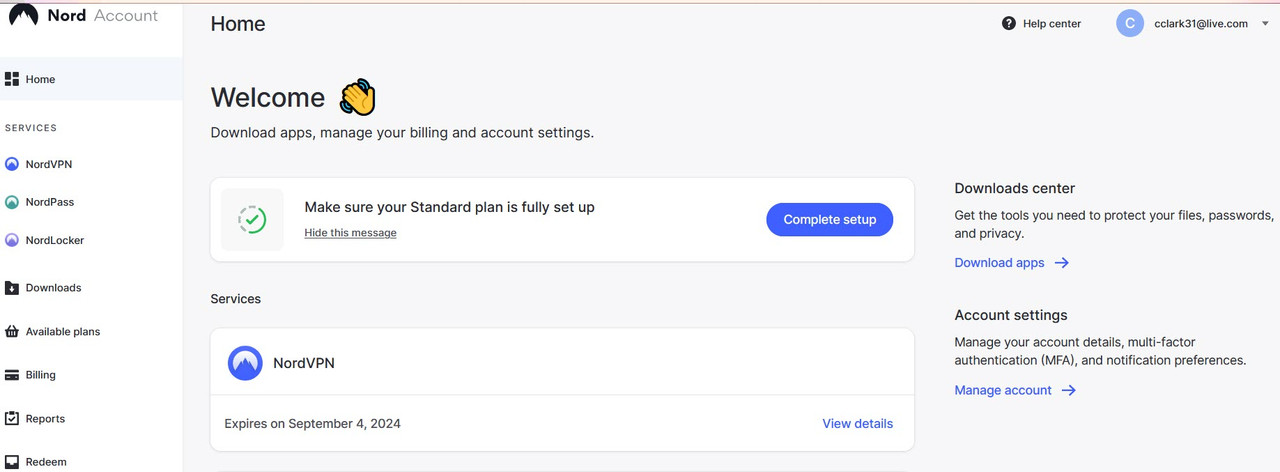This screenshot has height=472, width=1280.
Task: Click the Reports clipboard icon
Action: coord(12,419)
